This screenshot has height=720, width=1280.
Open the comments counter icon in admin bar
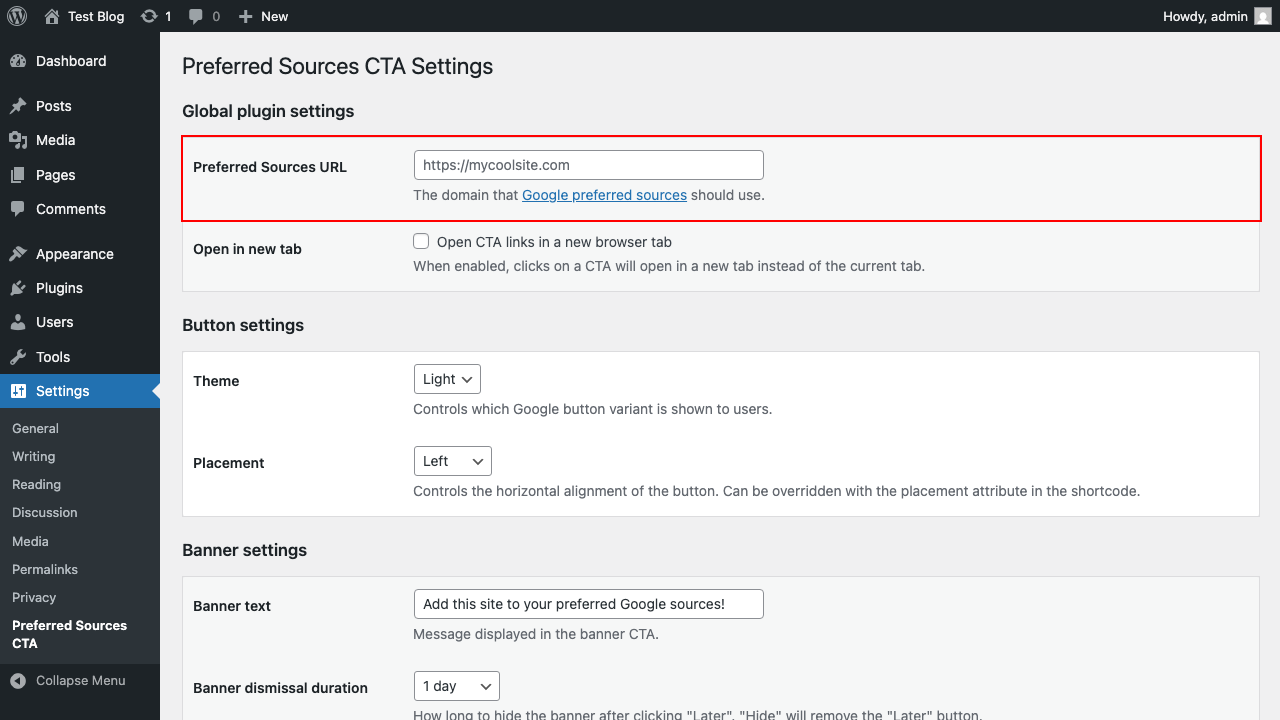196,16
